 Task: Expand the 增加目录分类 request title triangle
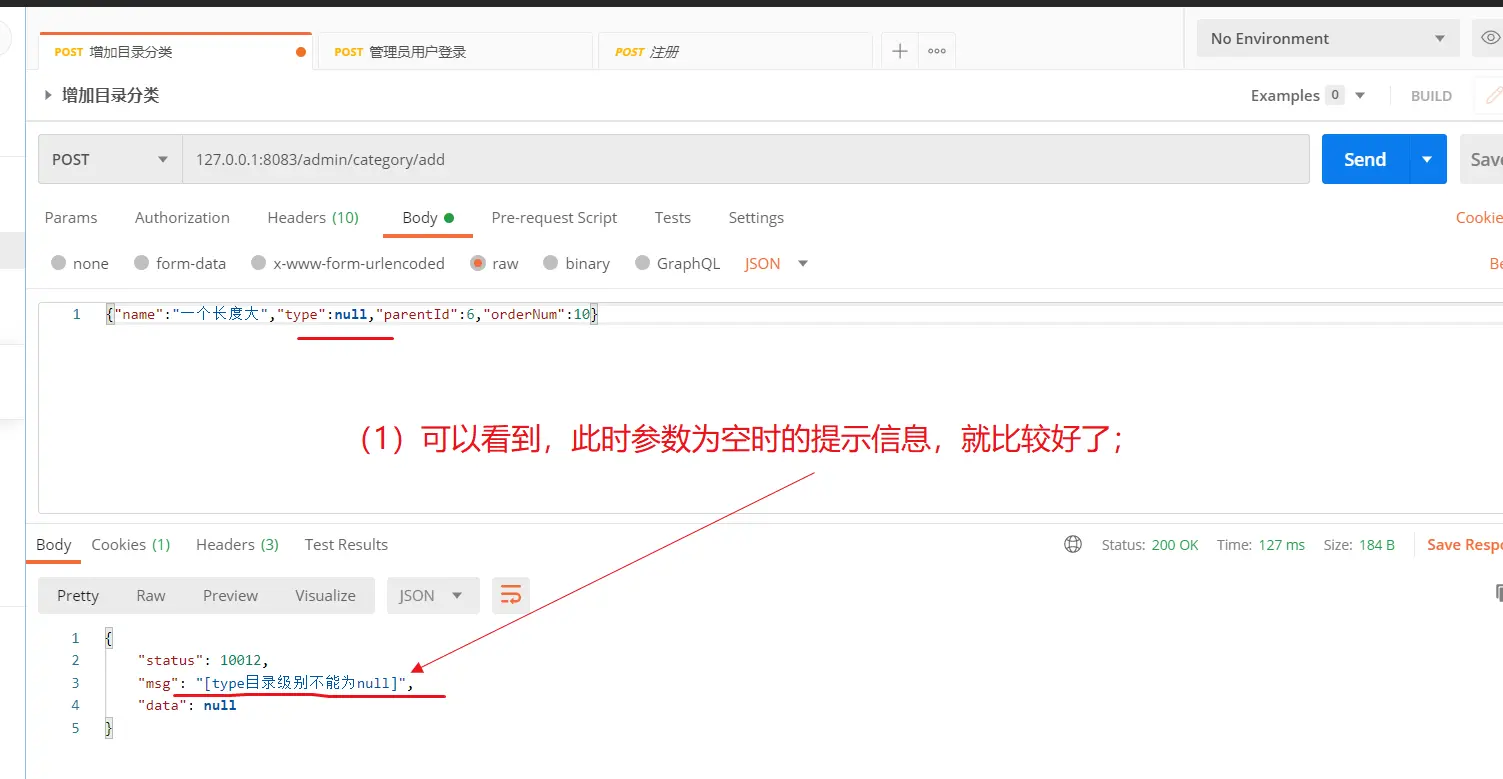click(x=48, y=96)
